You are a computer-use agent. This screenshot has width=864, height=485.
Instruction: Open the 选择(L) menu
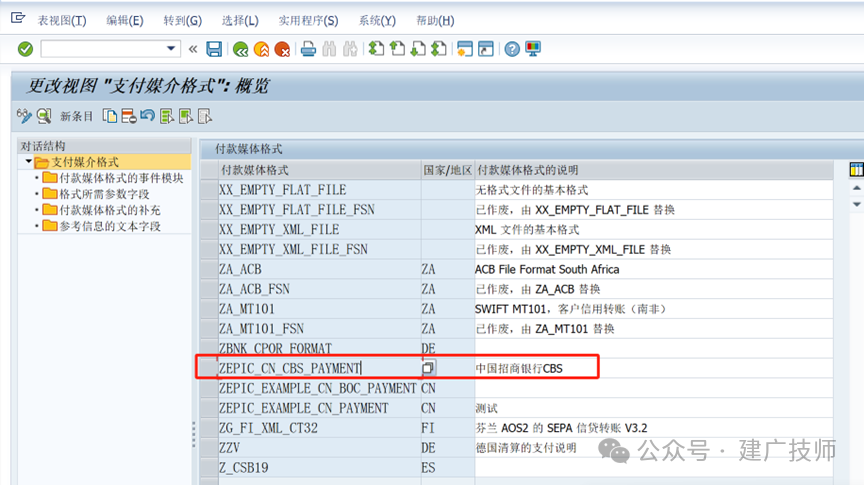tap(240, 20)
